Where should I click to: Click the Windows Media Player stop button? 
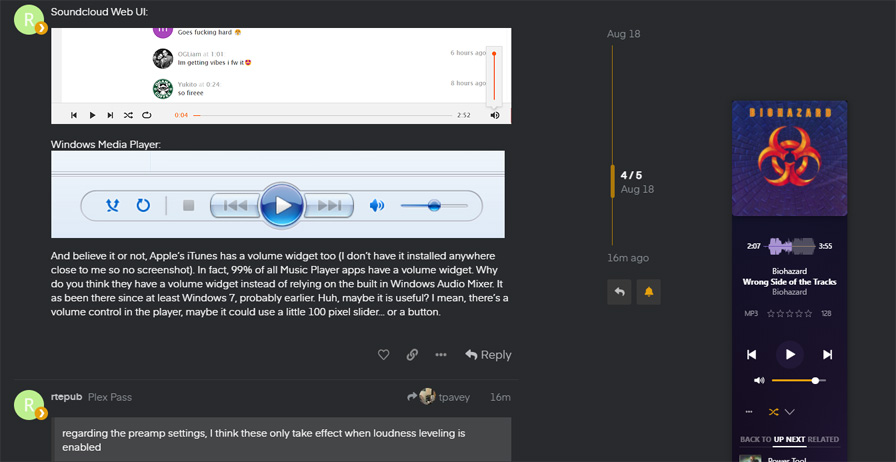[189, 205]
